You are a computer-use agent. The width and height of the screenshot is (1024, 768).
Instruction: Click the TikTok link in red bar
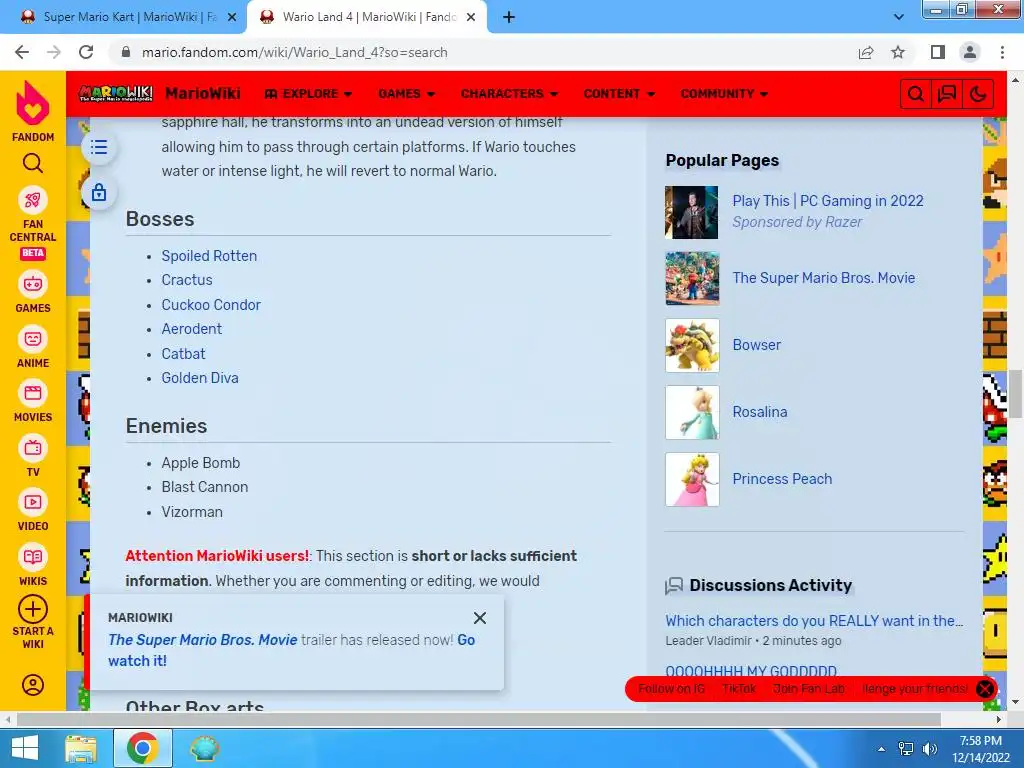pyautogui.click(x=739, y=689)
